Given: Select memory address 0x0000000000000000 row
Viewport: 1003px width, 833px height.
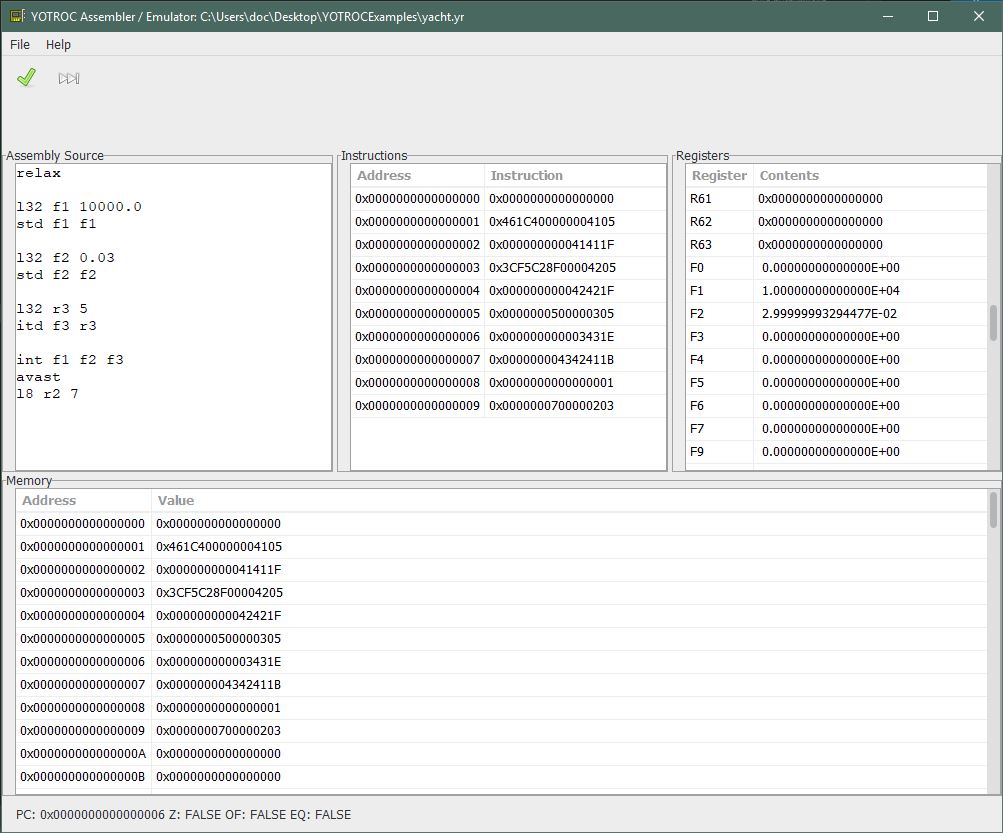Looking at the screenshot, I should pos(502,523).
